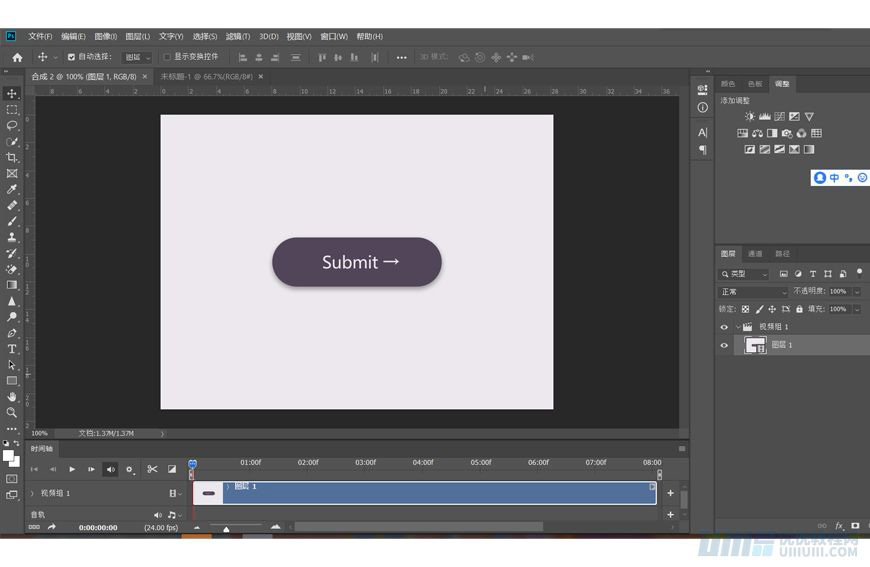Click the scissors split-at-playhead icon
This screenshot has height=567, width=870.
152,469
